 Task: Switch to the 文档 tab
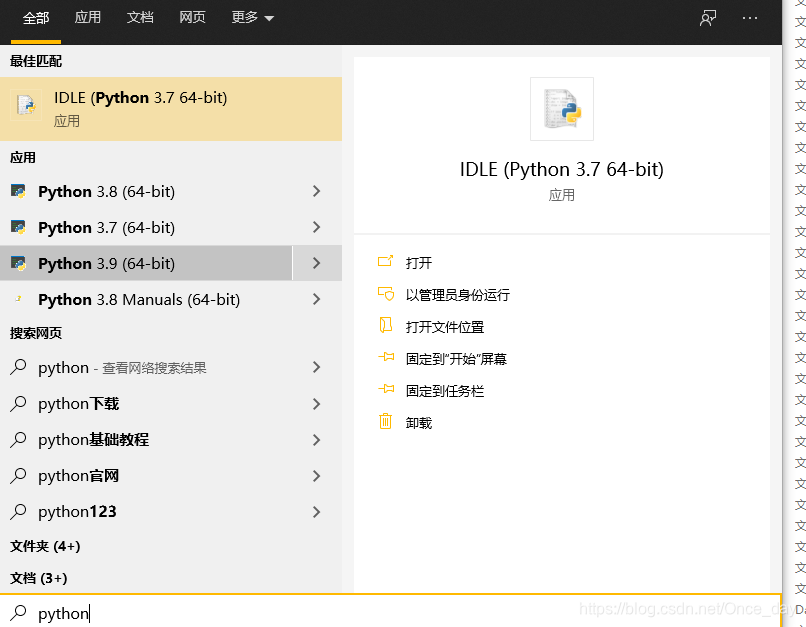click(140, 17)
